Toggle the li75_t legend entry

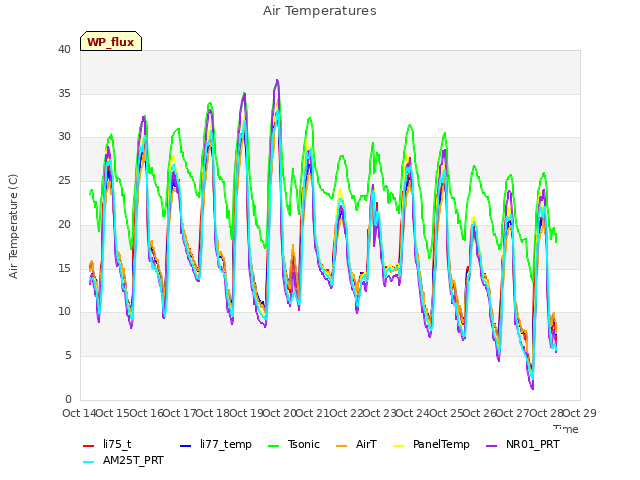coord(107,444)
